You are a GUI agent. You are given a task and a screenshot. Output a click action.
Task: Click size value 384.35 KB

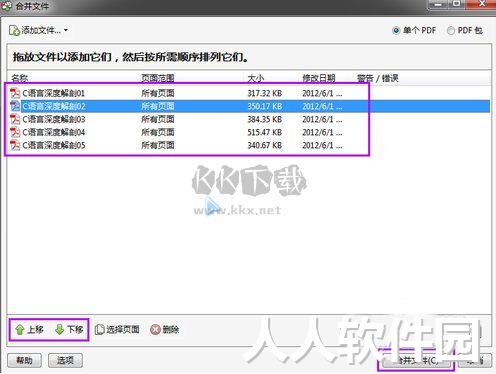pos(265,119)
